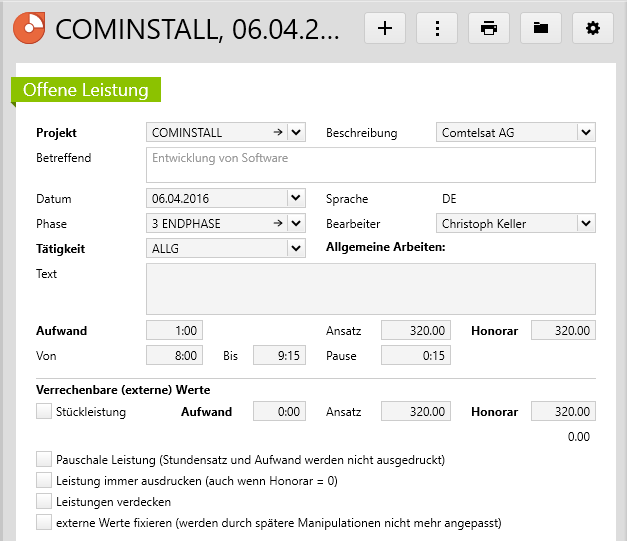
Task: Open settings via the gear icon
Action: pyautogui.click(x=593, y=28)
